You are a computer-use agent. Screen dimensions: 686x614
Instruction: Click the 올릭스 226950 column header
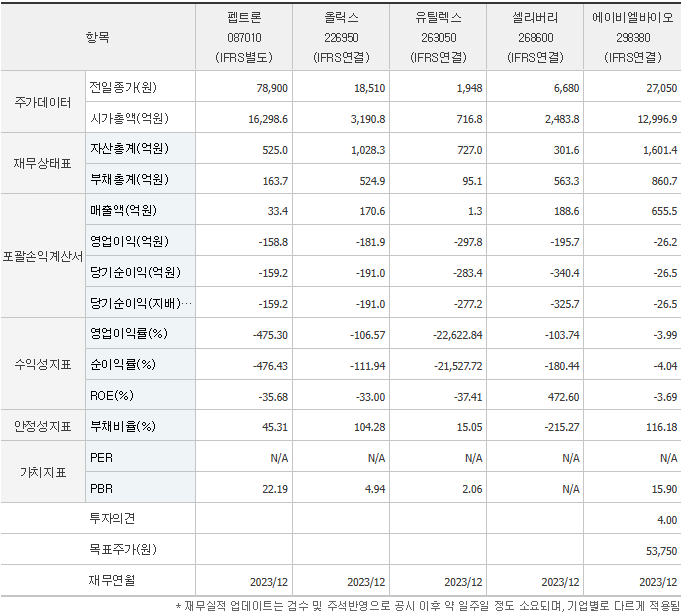tap(341, 37)
